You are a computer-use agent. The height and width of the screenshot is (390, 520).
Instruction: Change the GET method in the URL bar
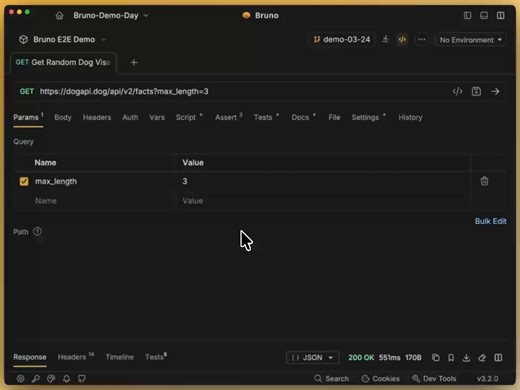tap(27, 91)
